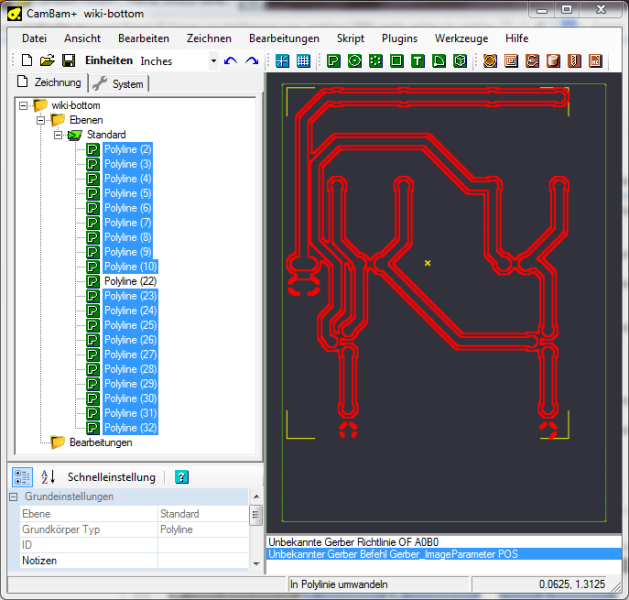Click the alphabetical sort icon in properties
629x600 pixels.
48,477
